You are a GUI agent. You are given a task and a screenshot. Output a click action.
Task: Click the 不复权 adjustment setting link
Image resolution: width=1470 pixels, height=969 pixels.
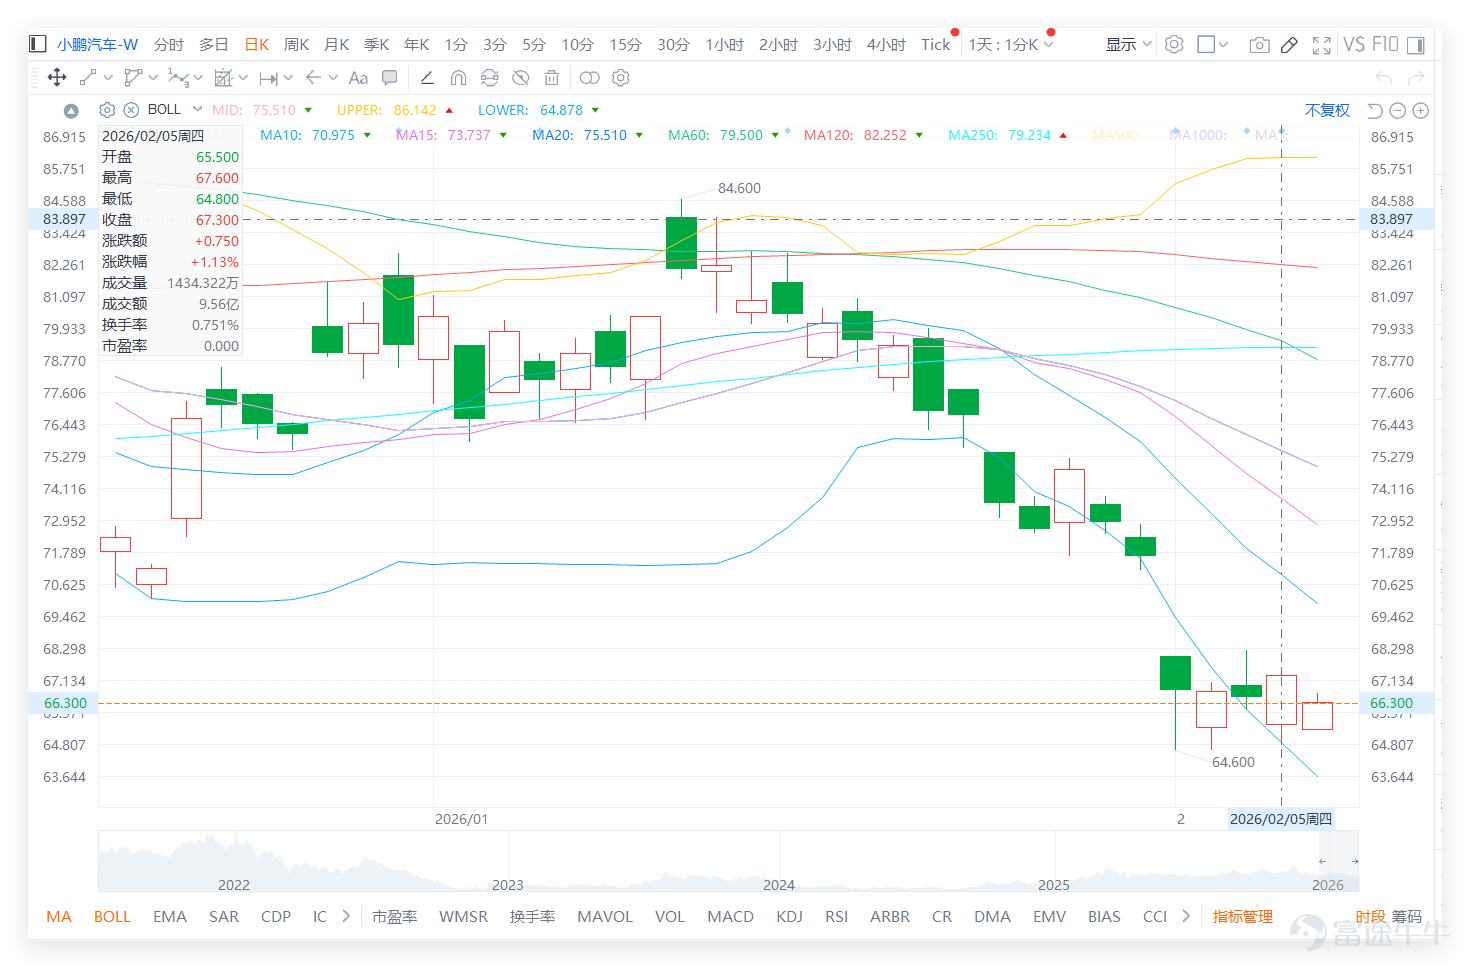click(1327, 110)
